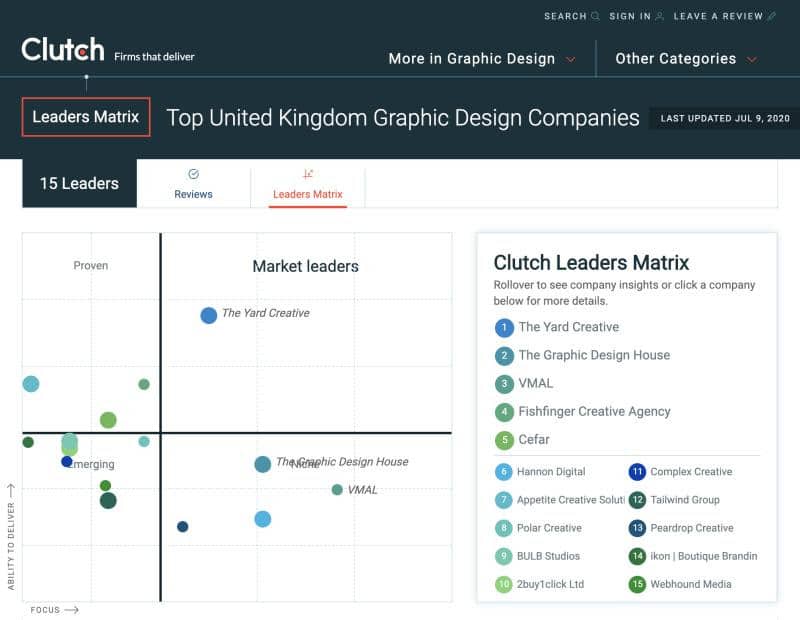Click the Leaders Matrix chart icon
The image size is (800, 620).
click(x=308, y=175)
